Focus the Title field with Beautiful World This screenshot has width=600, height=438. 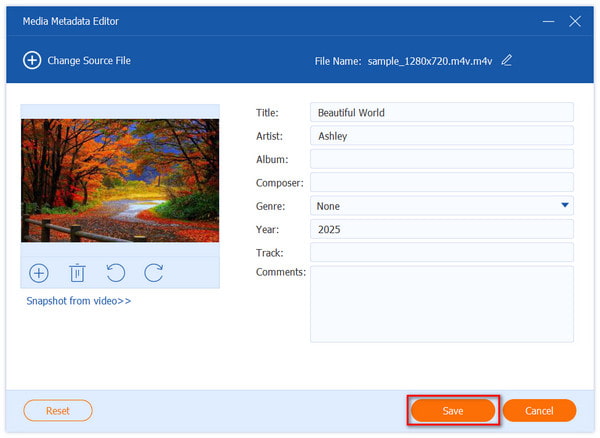tap(441, 113)
